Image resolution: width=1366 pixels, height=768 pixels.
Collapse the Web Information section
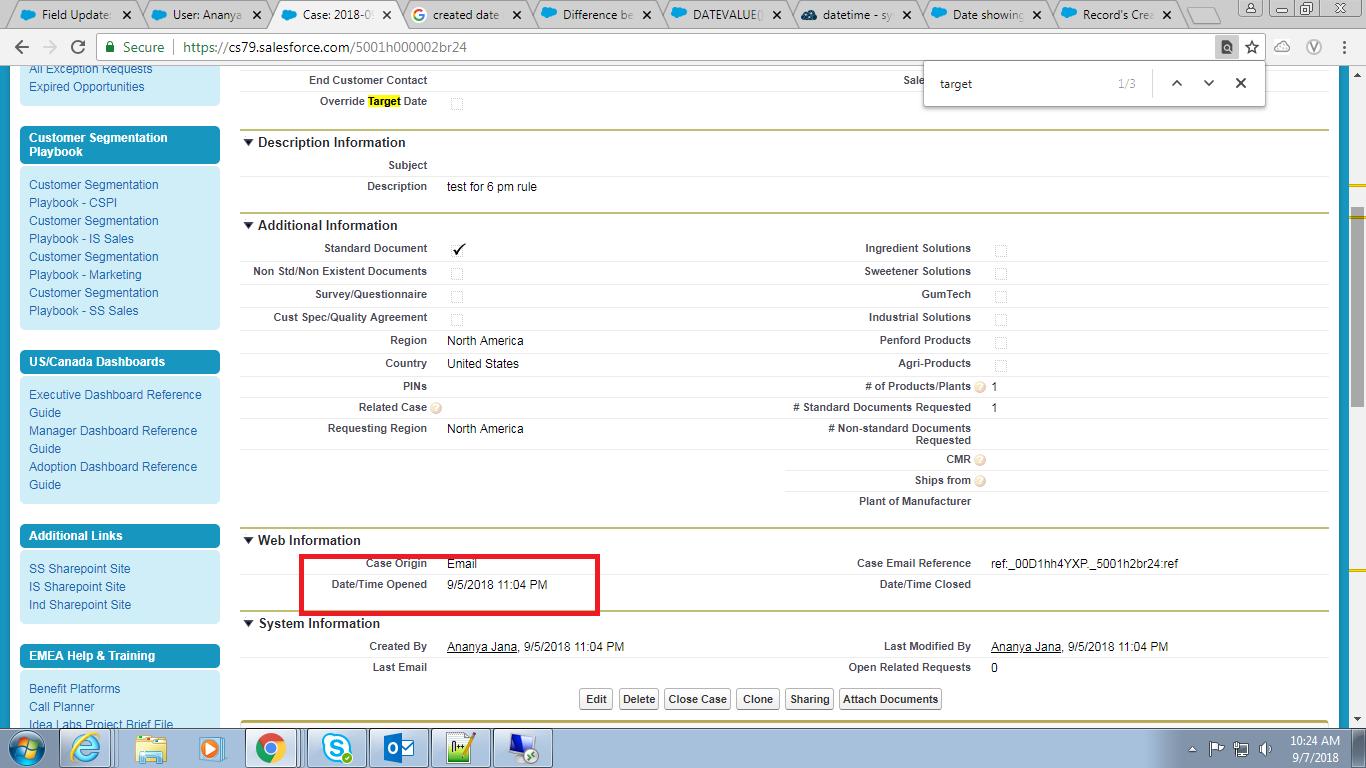(249, 540)
